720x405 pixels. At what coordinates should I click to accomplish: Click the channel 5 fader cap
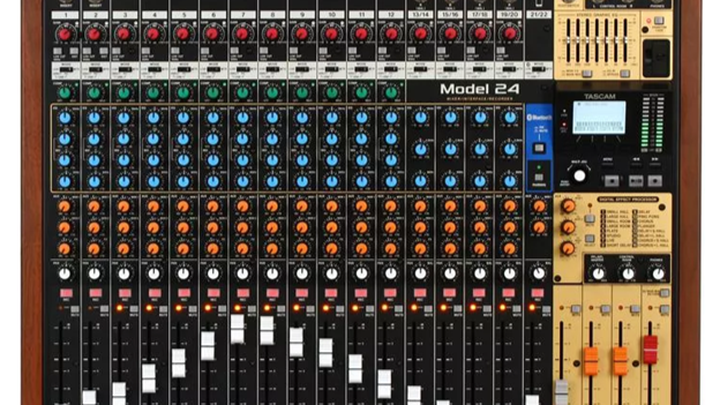tap(179, 363)
